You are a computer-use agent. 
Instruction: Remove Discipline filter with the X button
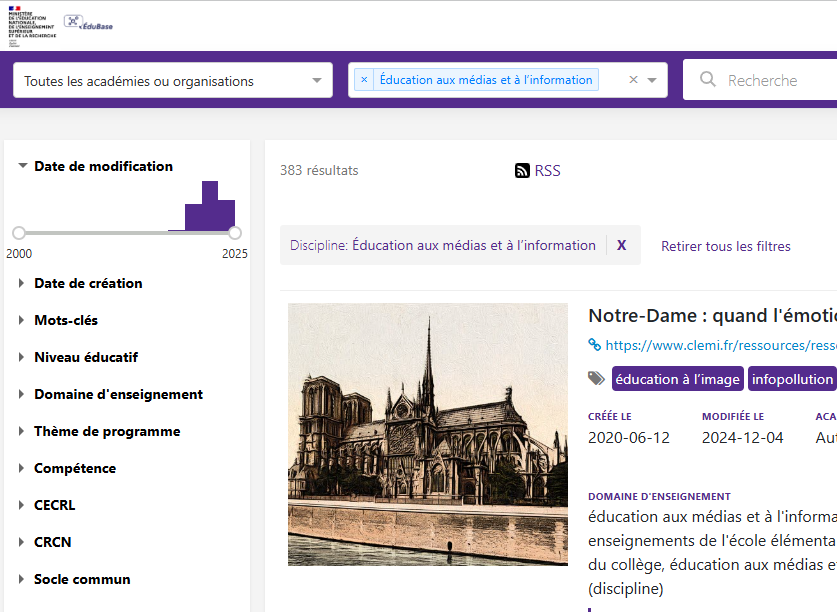tap(621, 245)
